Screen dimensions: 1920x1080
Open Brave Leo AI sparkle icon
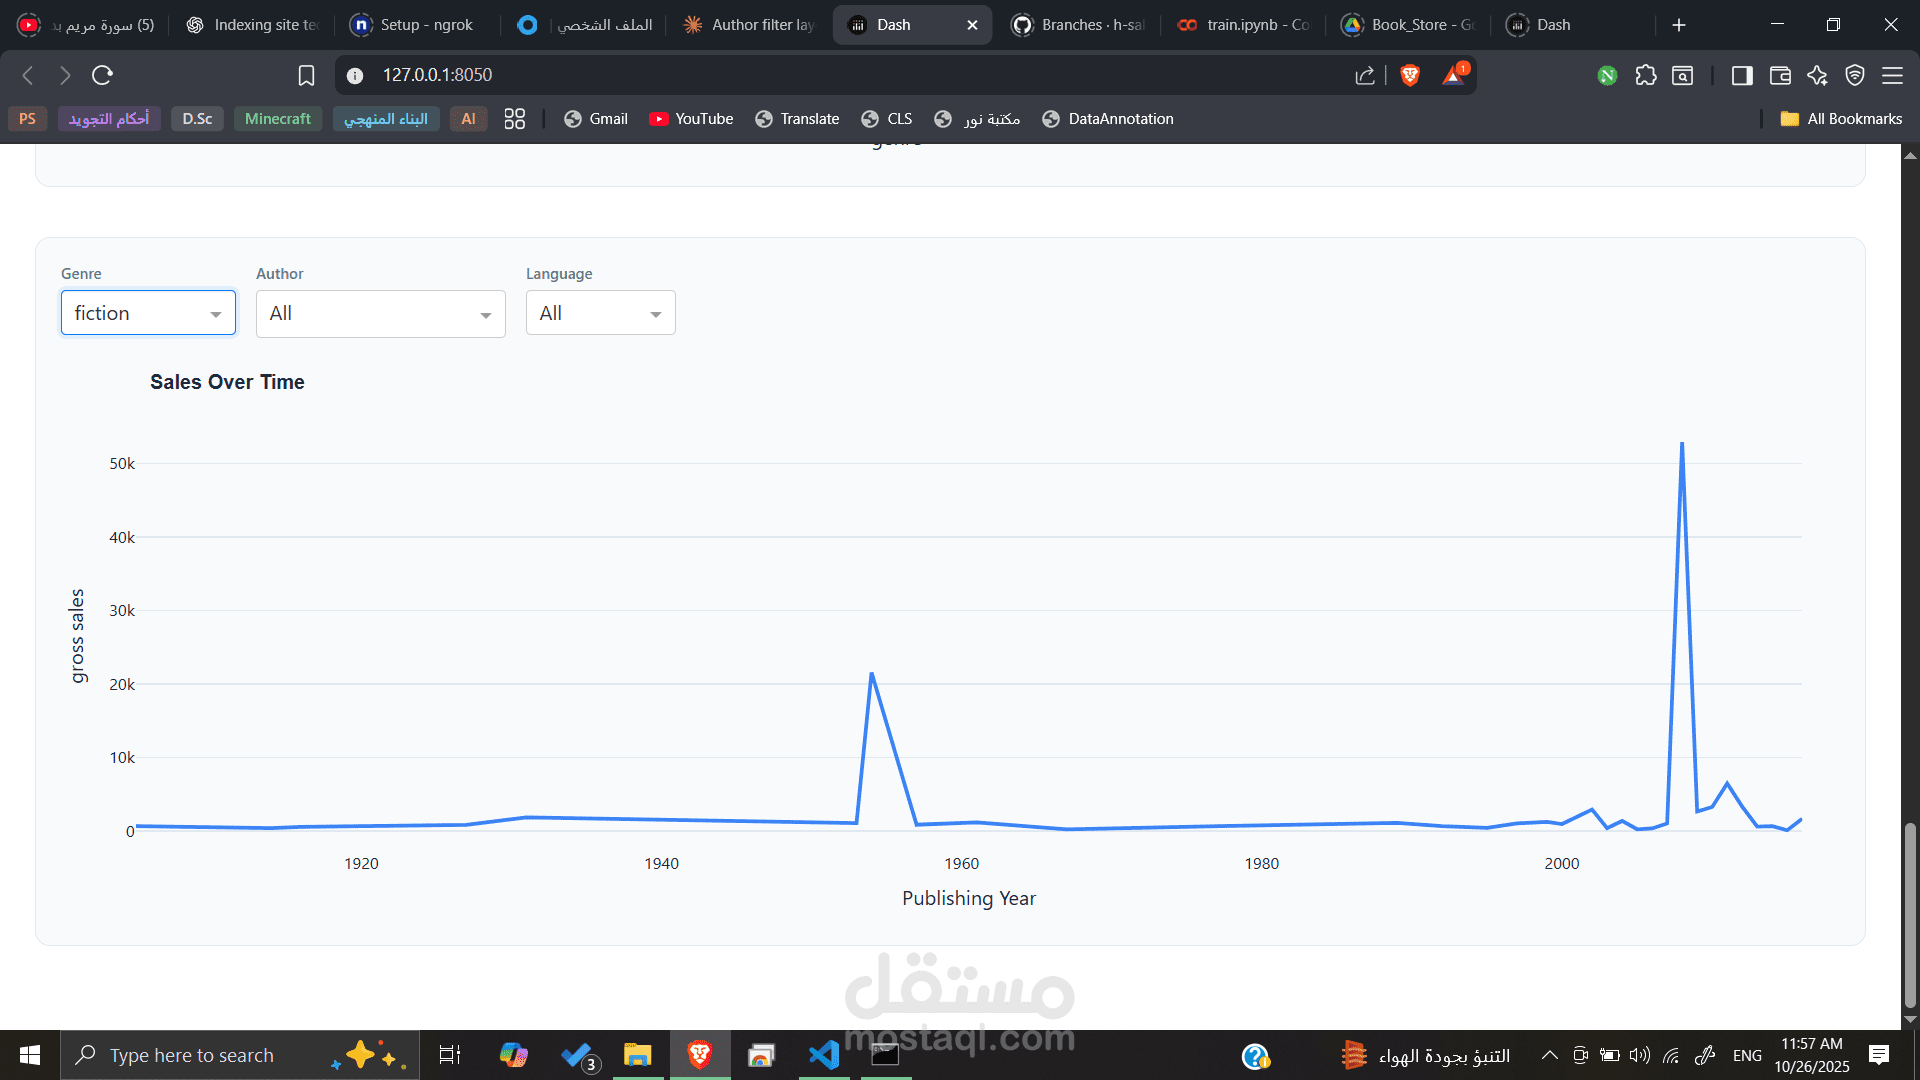coord(1817,75)
